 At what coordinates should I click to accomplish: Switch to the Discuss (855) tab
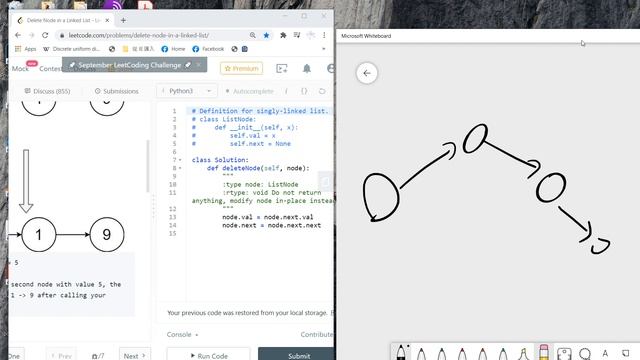click(x=47, y=91)
